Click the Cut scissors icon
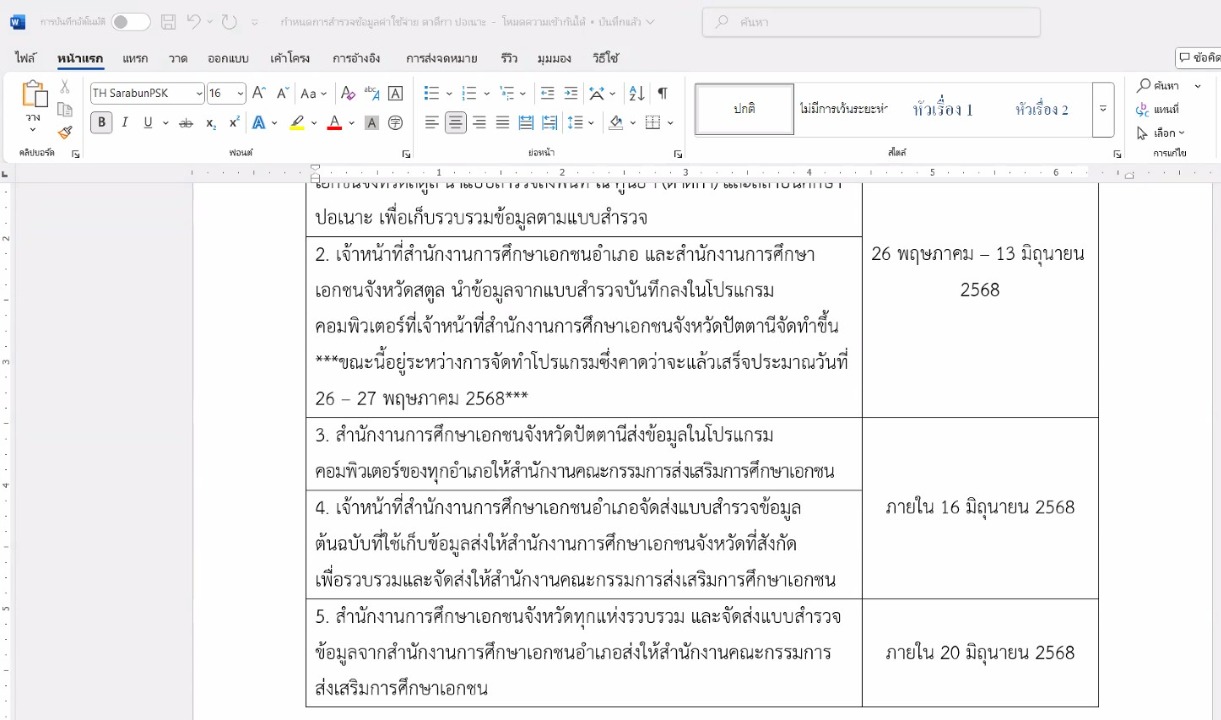 (65, 87)
